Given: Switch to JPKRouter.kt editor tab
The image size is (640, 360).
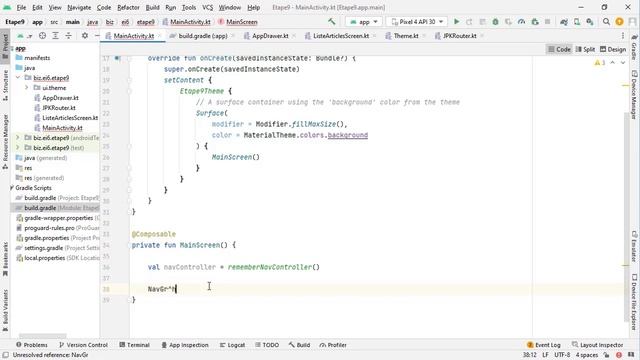Looking at the screenshot, I should point(459,36).
